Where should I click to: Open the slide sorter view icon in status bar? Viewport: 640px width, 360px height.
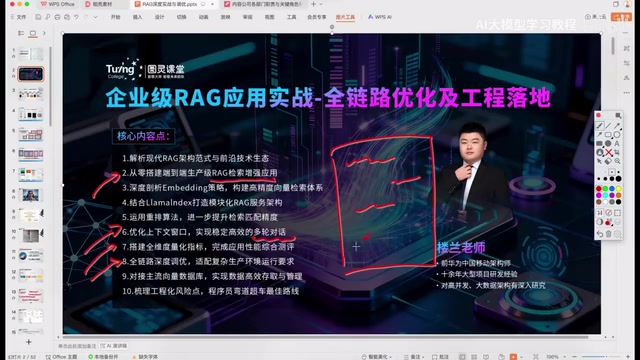click(x=473, y=356)
